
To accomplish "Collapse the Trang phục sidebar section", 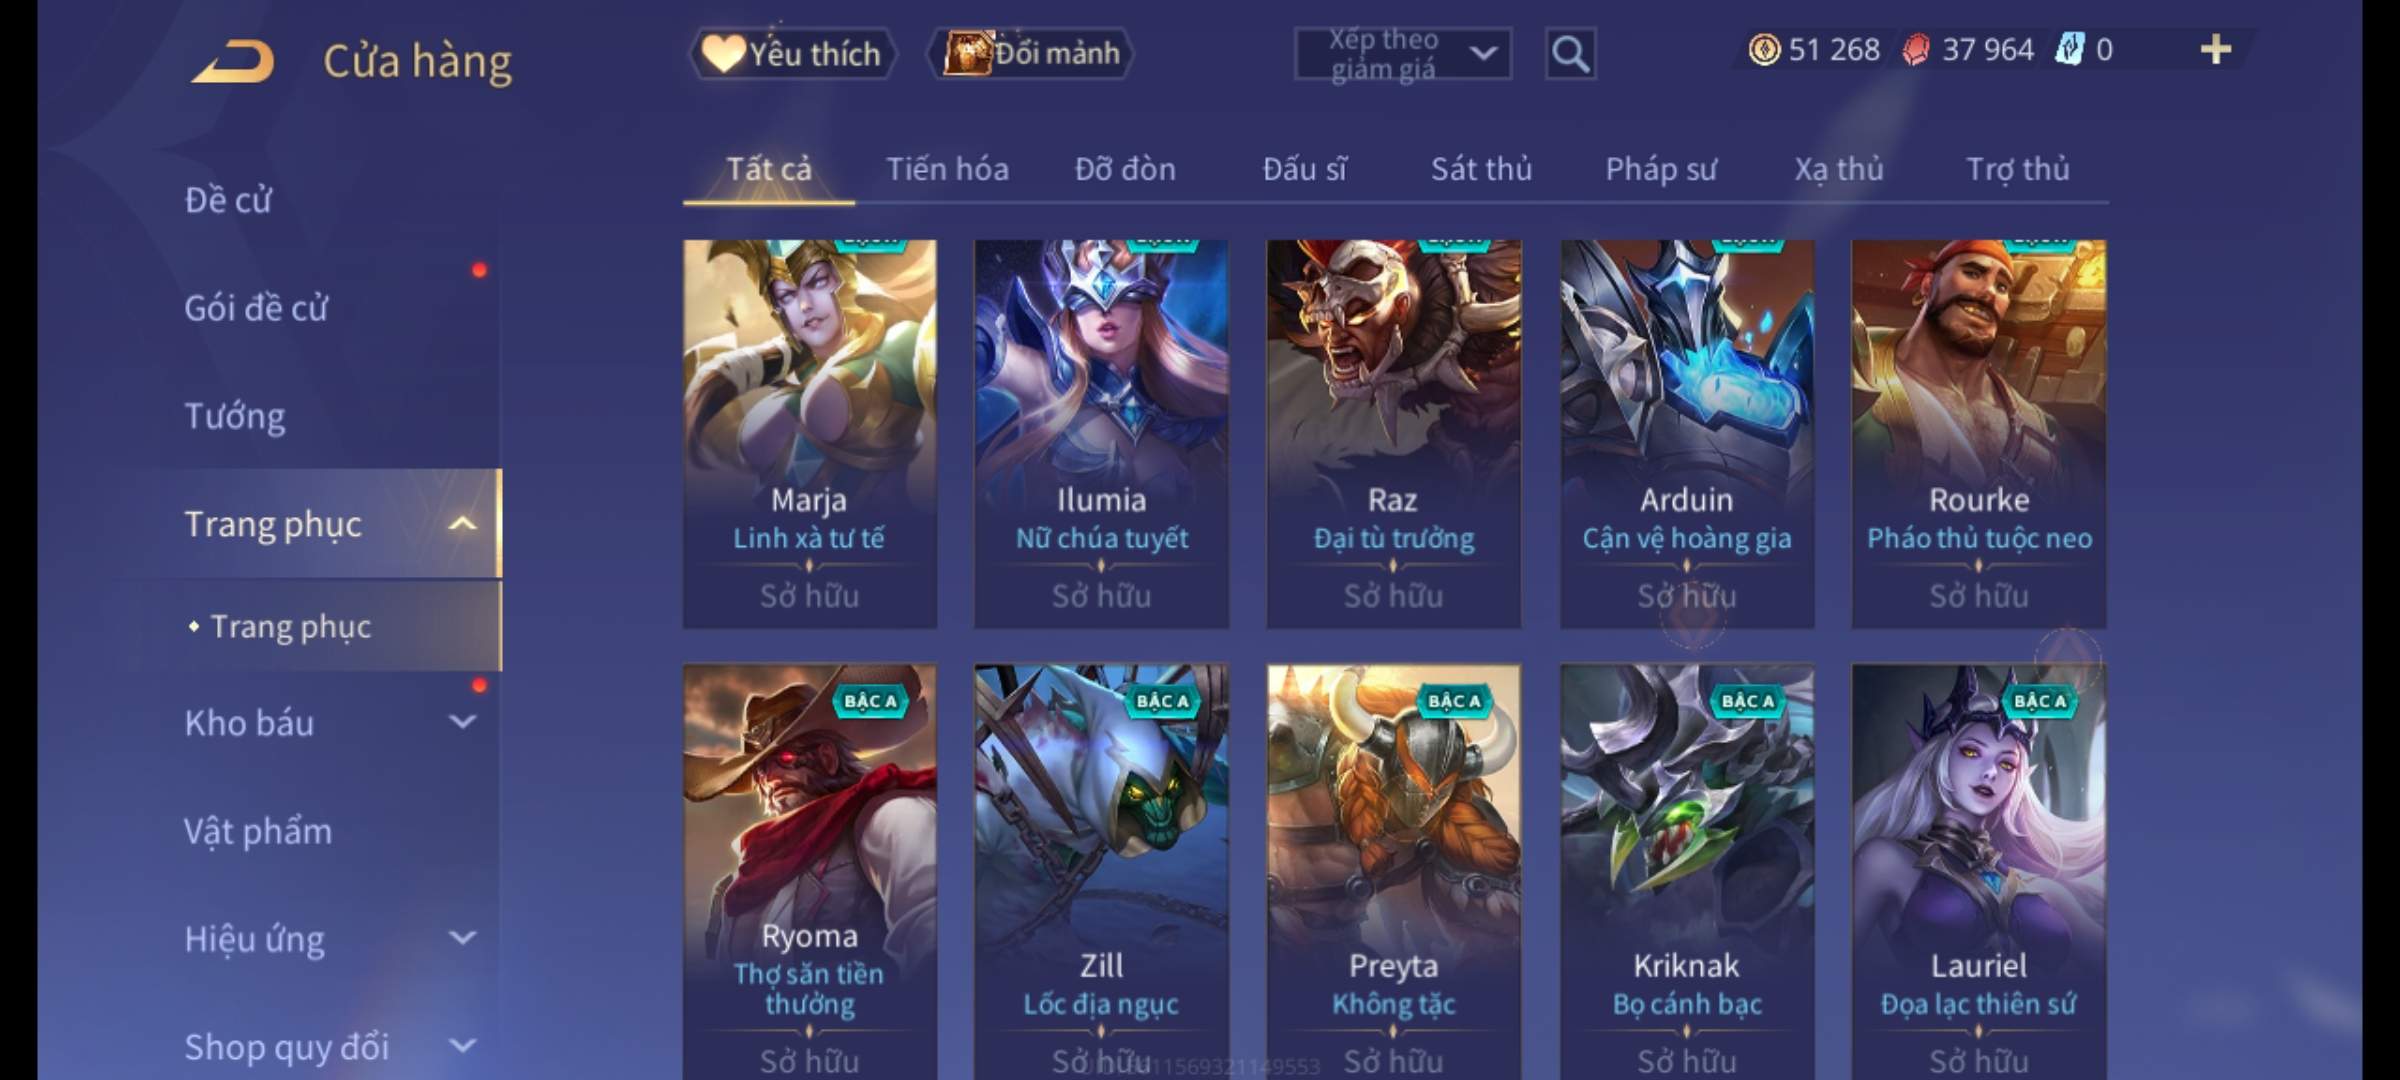I will point(462,524).
